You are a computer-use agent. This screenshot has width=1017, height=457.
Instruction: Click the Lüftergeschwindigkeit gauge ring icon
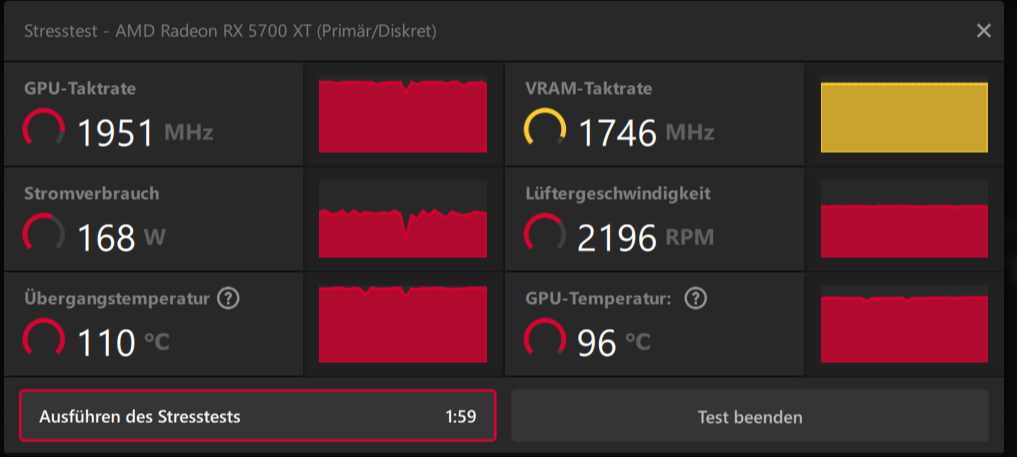[545, 233]
